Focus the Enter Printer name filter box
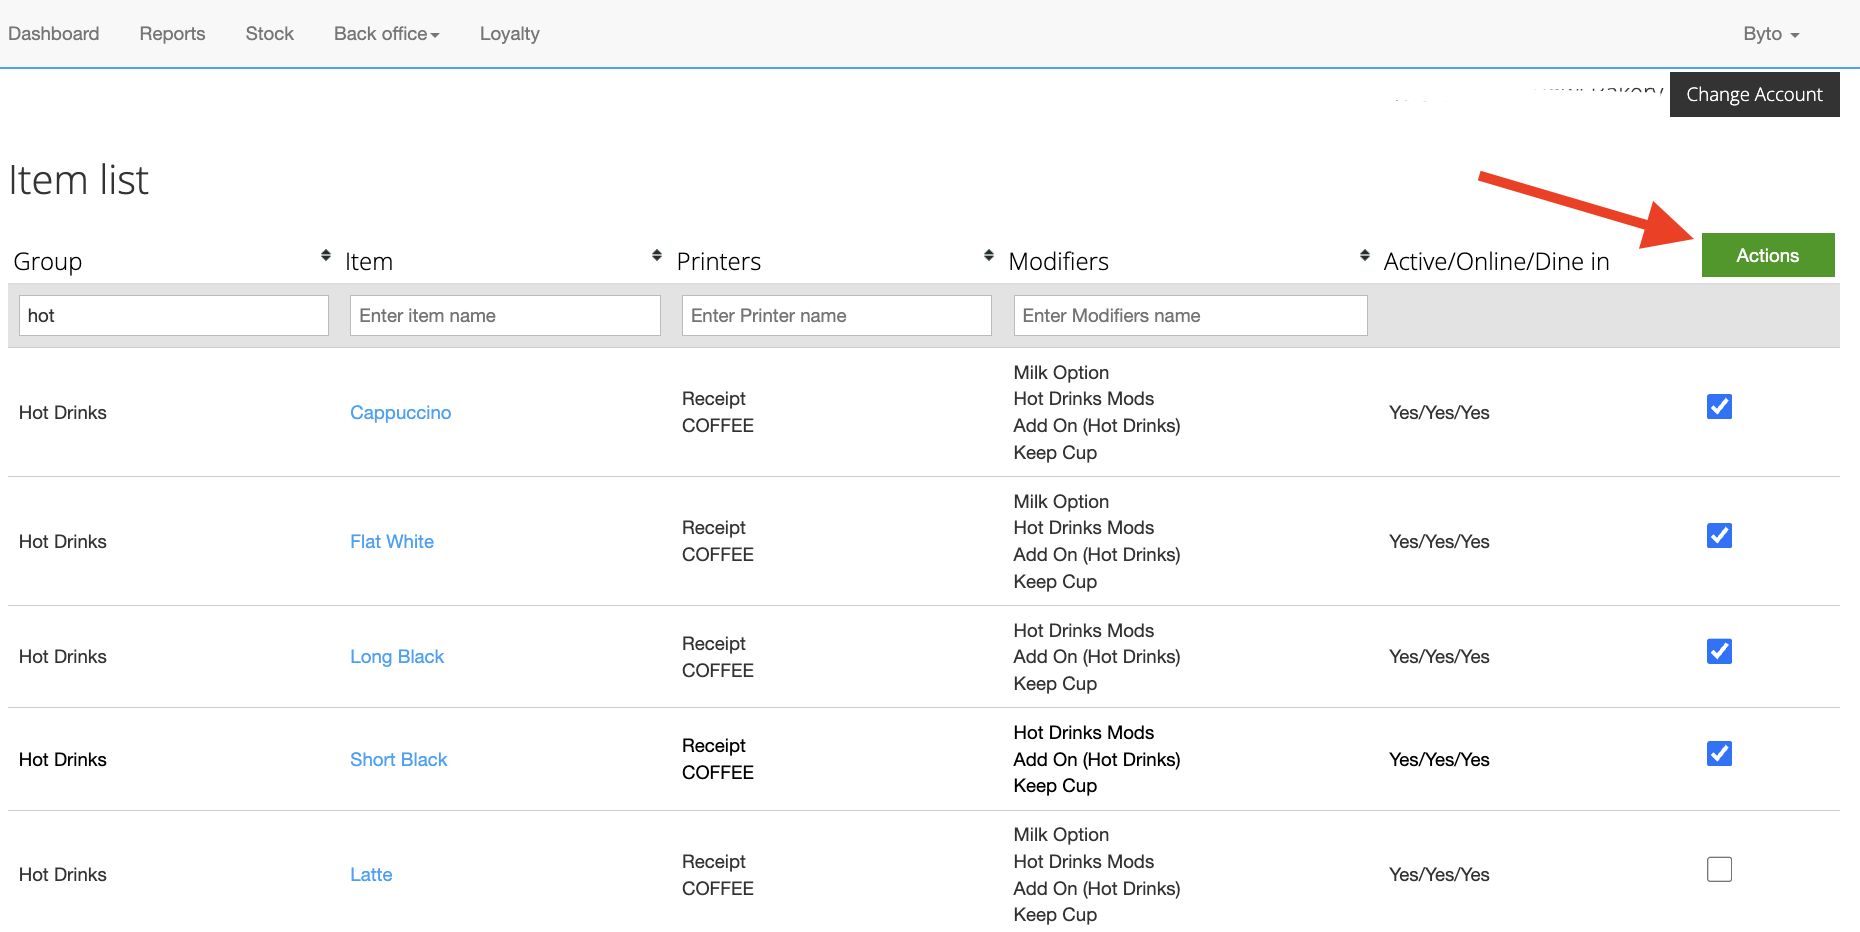 [x=836, y=316]
